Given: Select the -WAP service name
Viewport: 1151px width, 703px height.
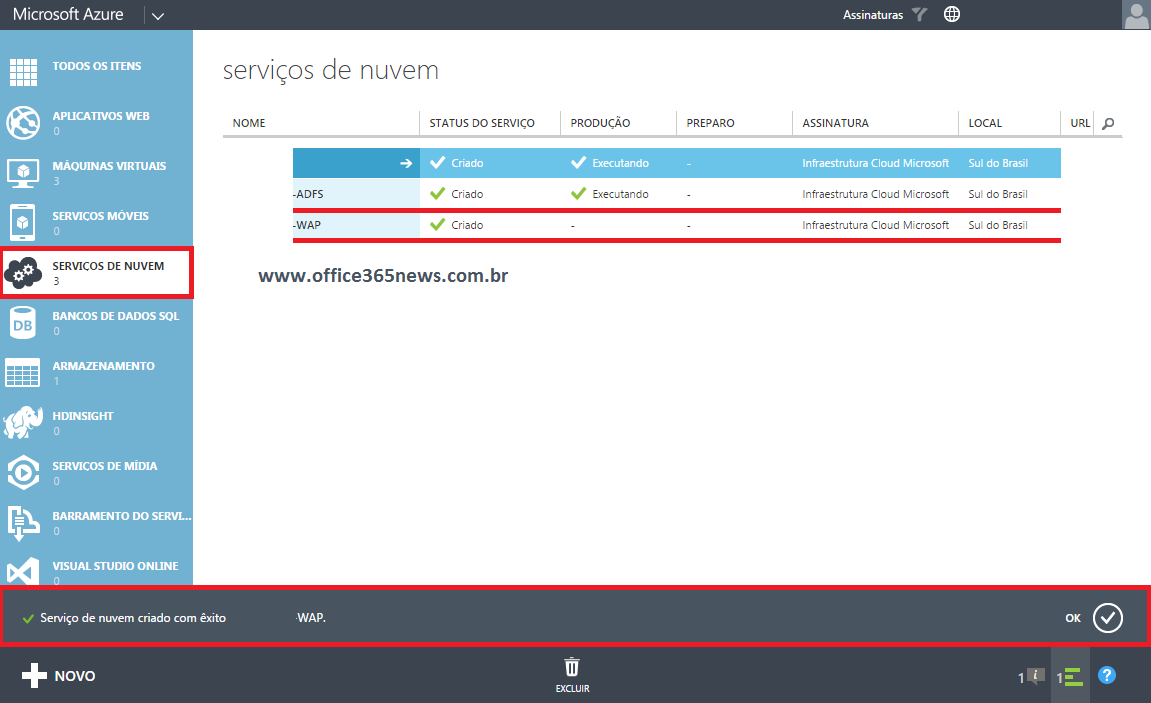Looking at the screenshot, I should tap(307, 225).
